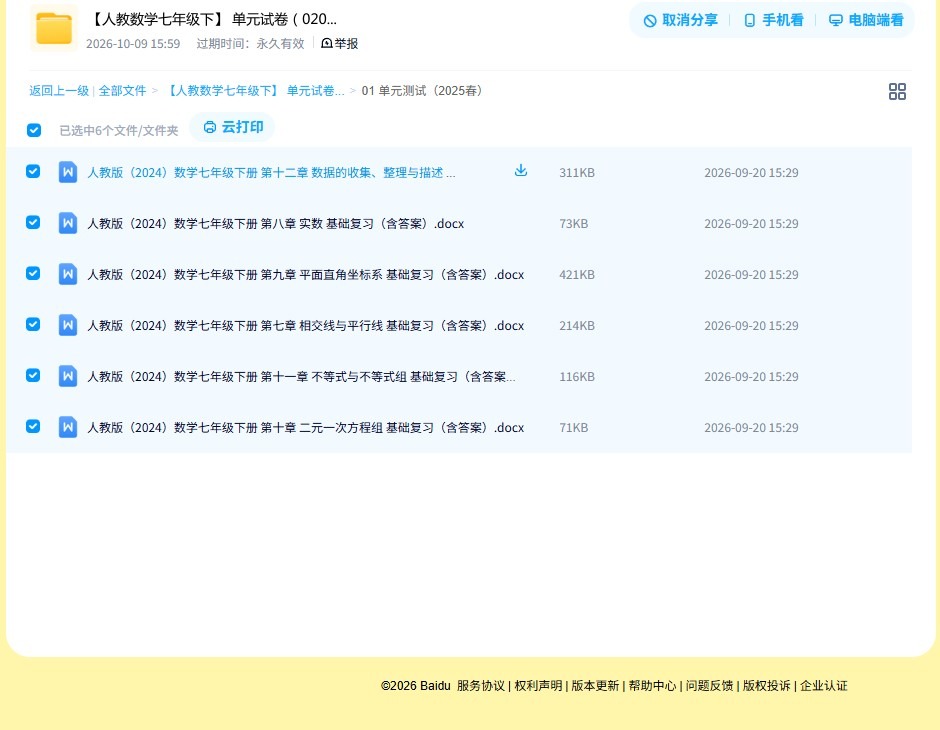Viewport: 940px width, 730px height.
Task: Uncheck the 第八章 实数 file checkbox
Action: [x=33, y=222]
